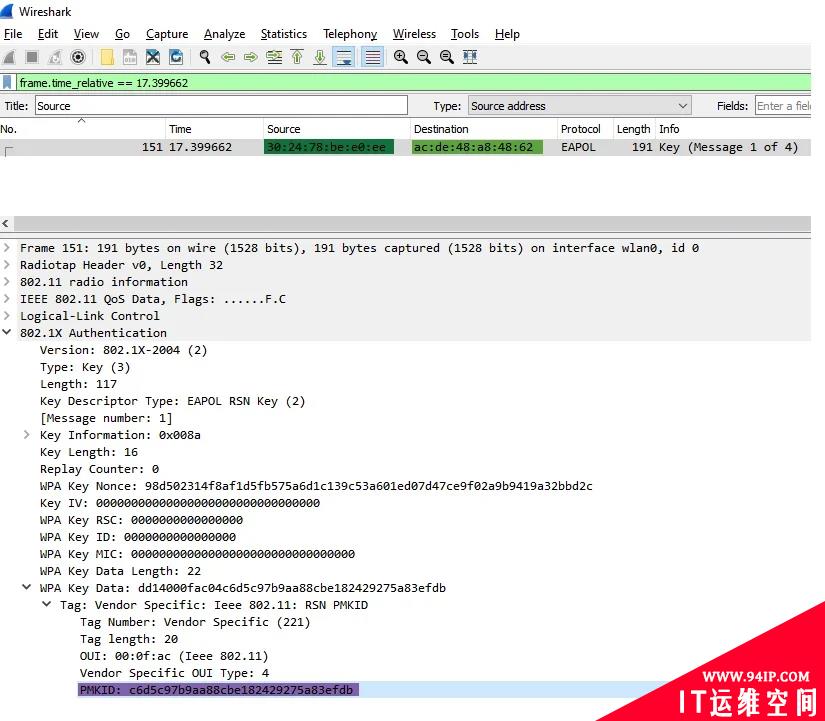Screen dimensions: 825x721
Task: Open the Go menu
Action: [x=122, y=34]
